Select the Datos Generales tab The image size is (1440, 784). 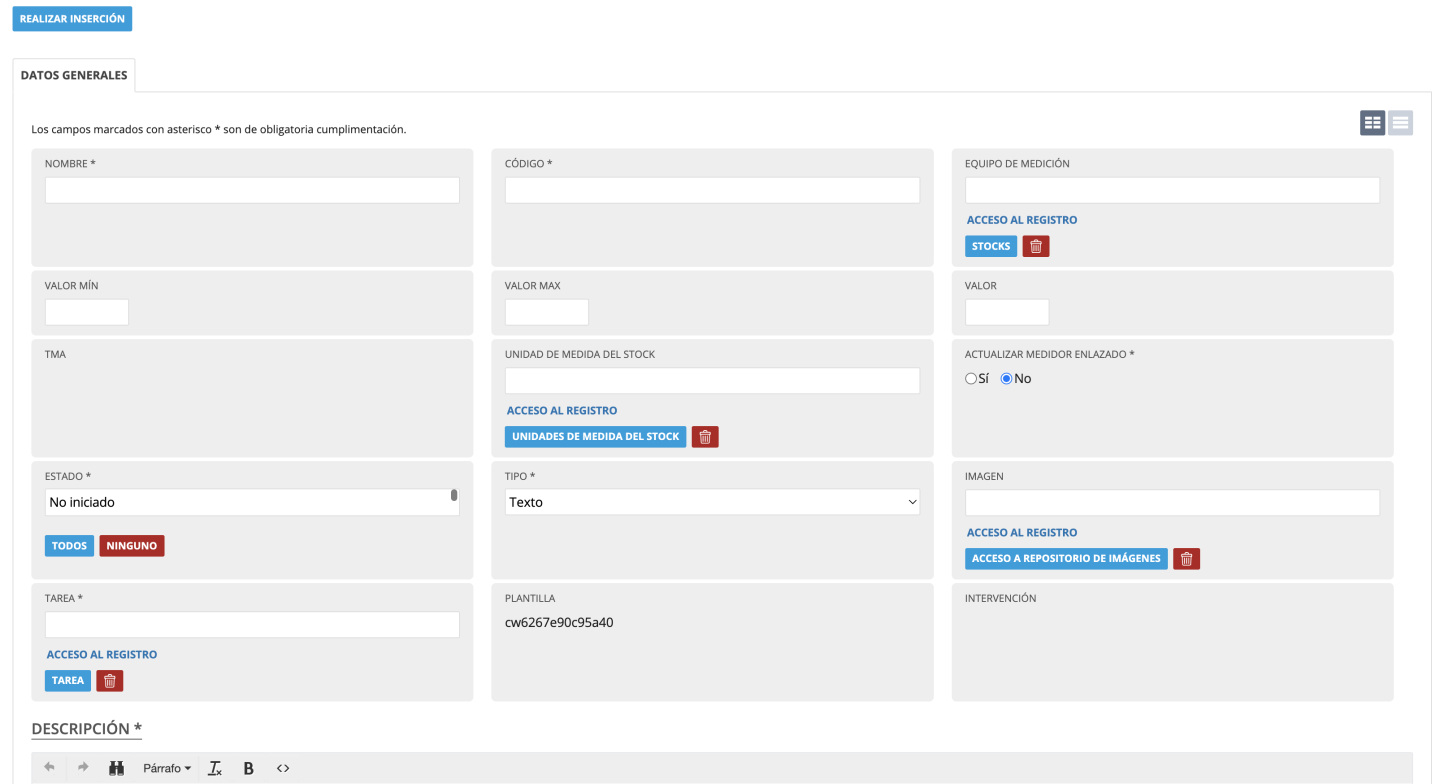point(74,75)
